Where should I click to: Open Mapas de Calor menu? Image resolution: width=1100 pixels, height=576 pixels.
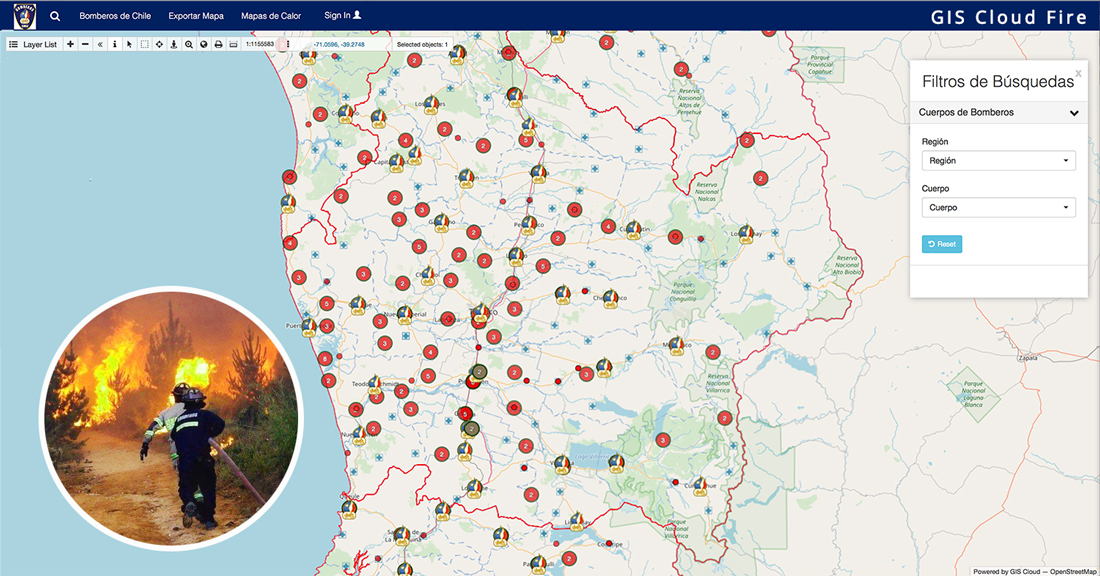point(270,16)
